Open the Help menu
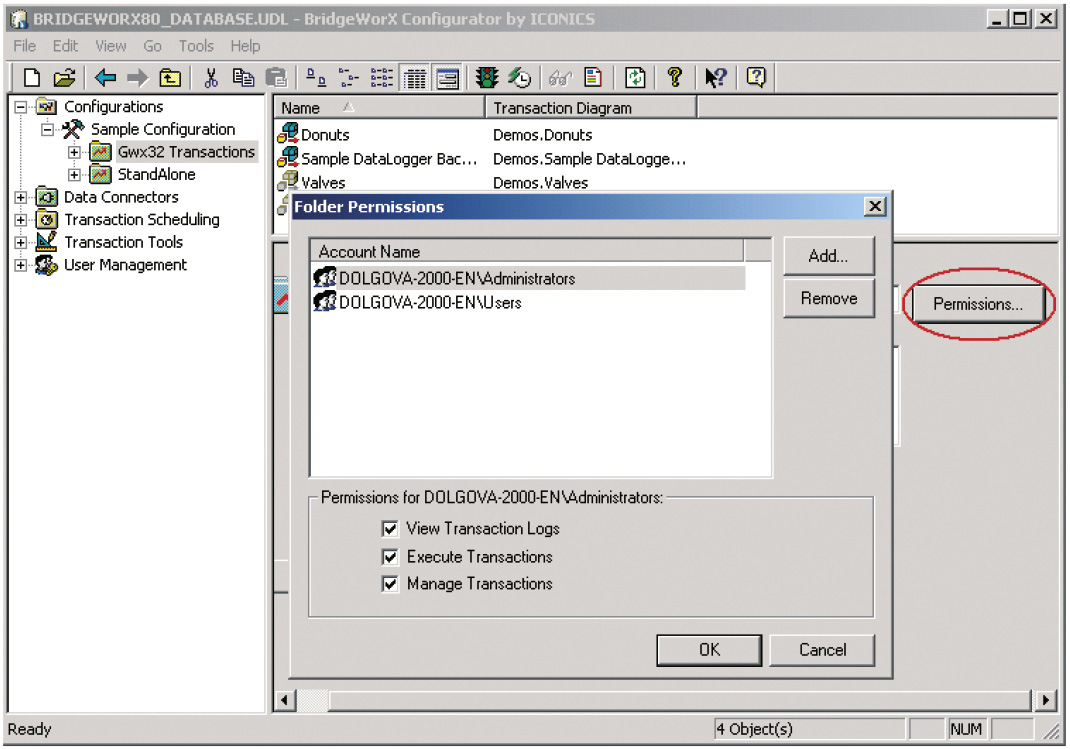This screenshot has height=749, width=1070. click(x=245, y=46)
